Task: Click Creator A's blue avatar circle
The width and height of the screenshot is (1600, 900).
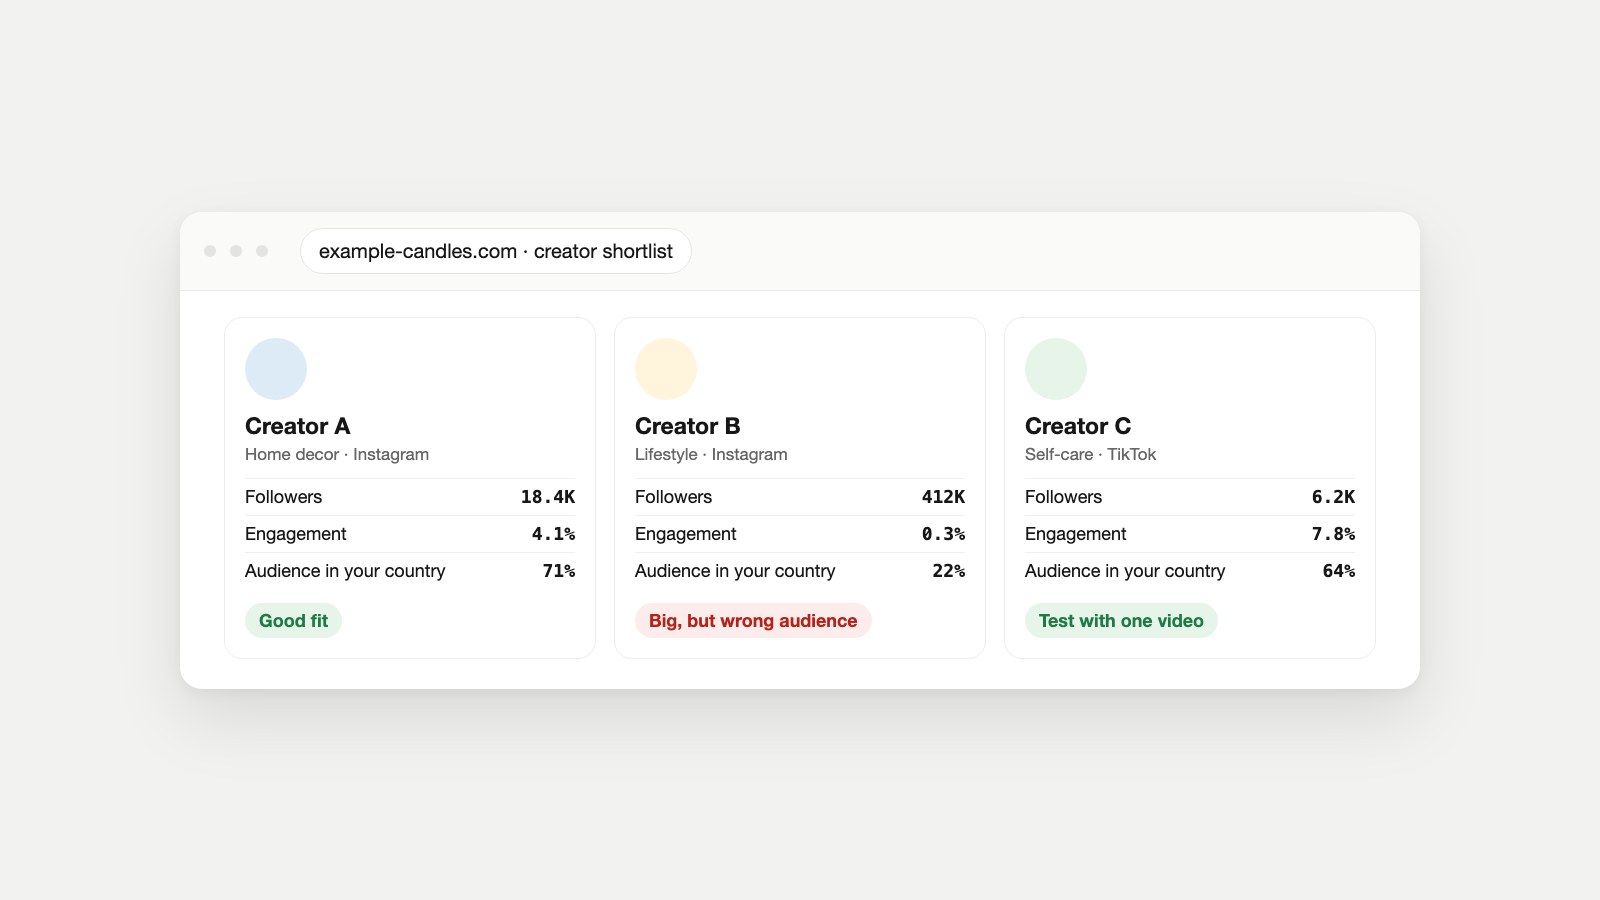Action: coord(276,369)
